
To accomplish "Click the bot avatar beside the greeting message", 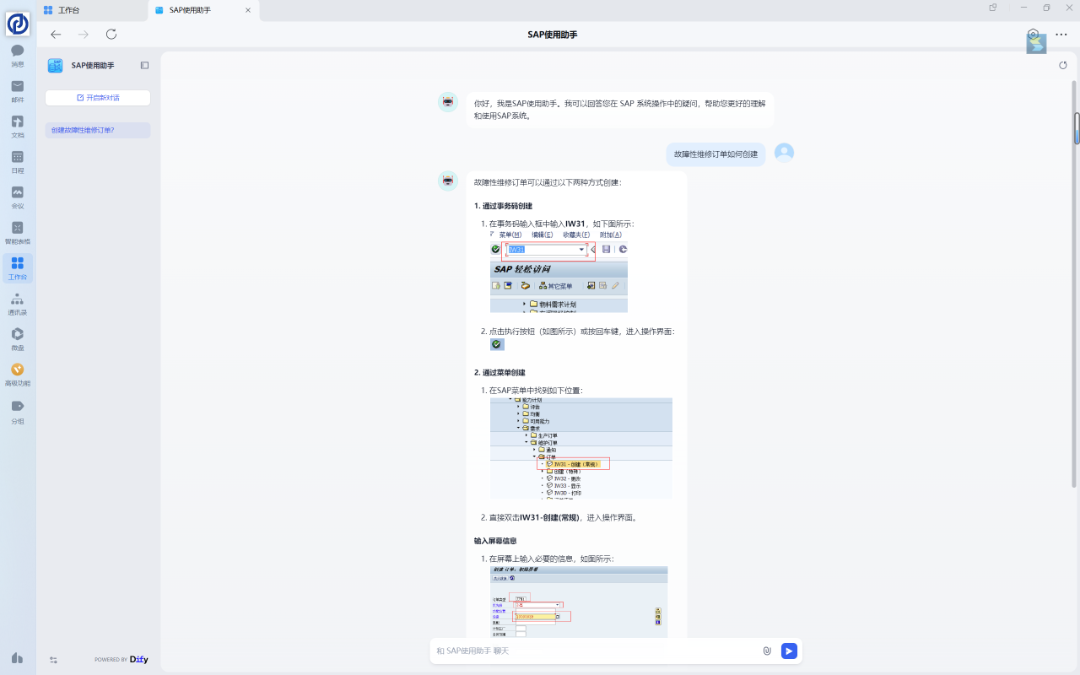I will pos(448,102).
